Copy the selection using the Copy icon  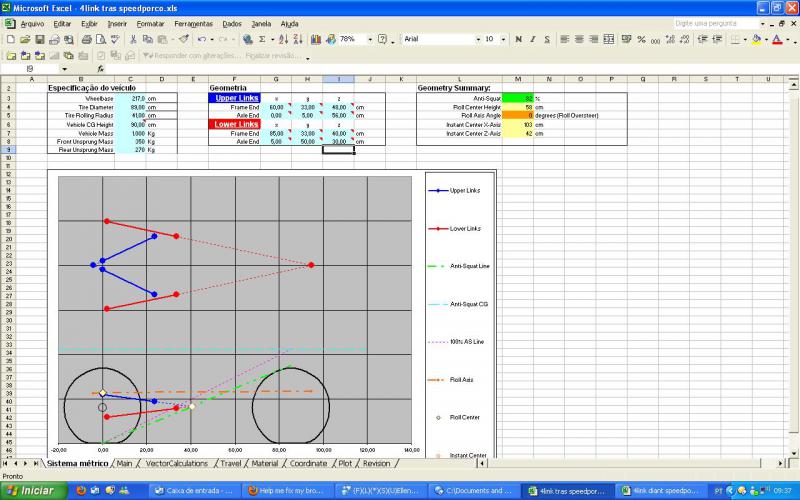click(148, 39)
